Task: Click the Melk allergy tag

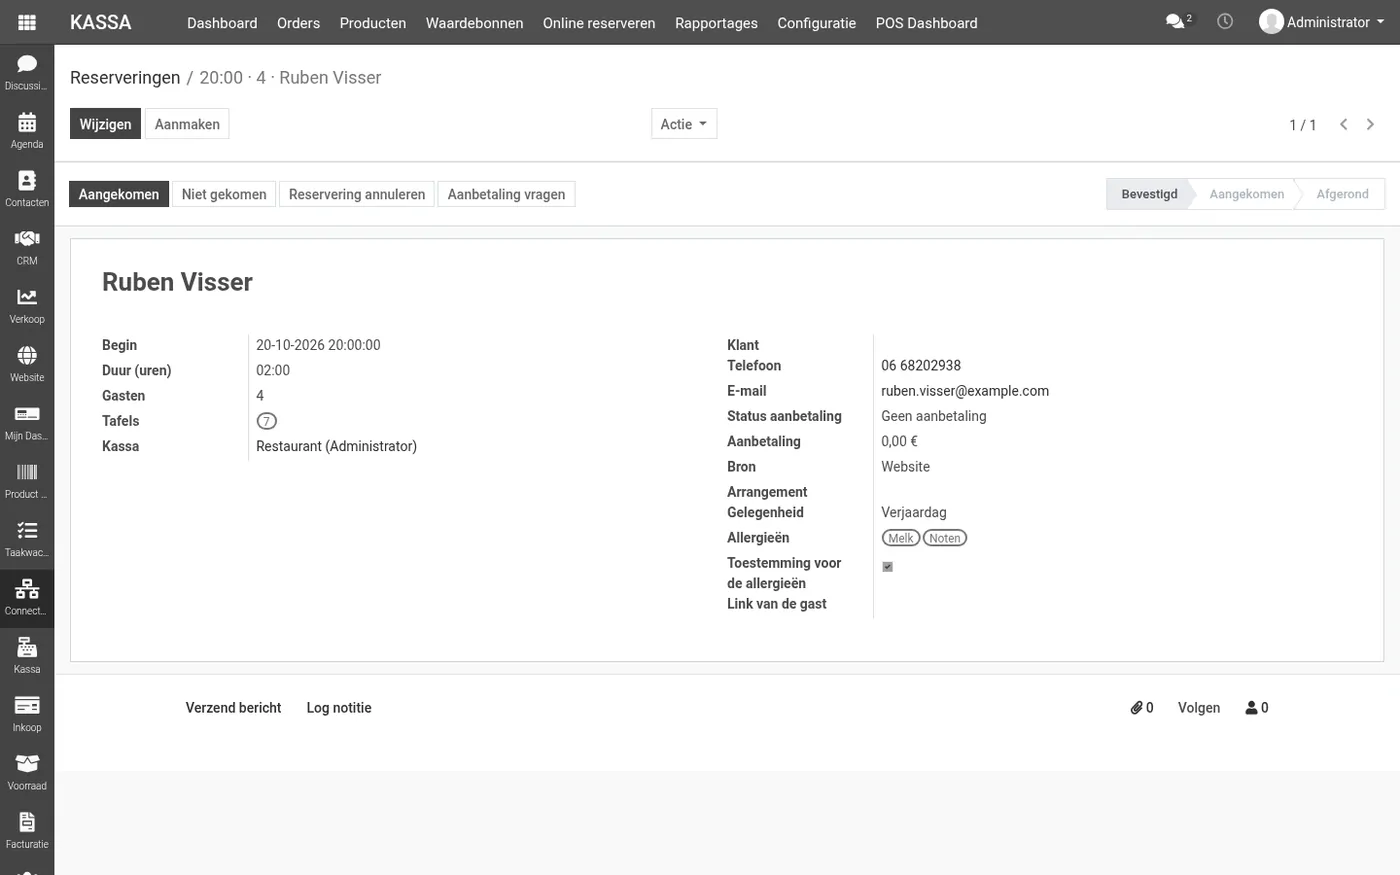Action: [901, 538]
